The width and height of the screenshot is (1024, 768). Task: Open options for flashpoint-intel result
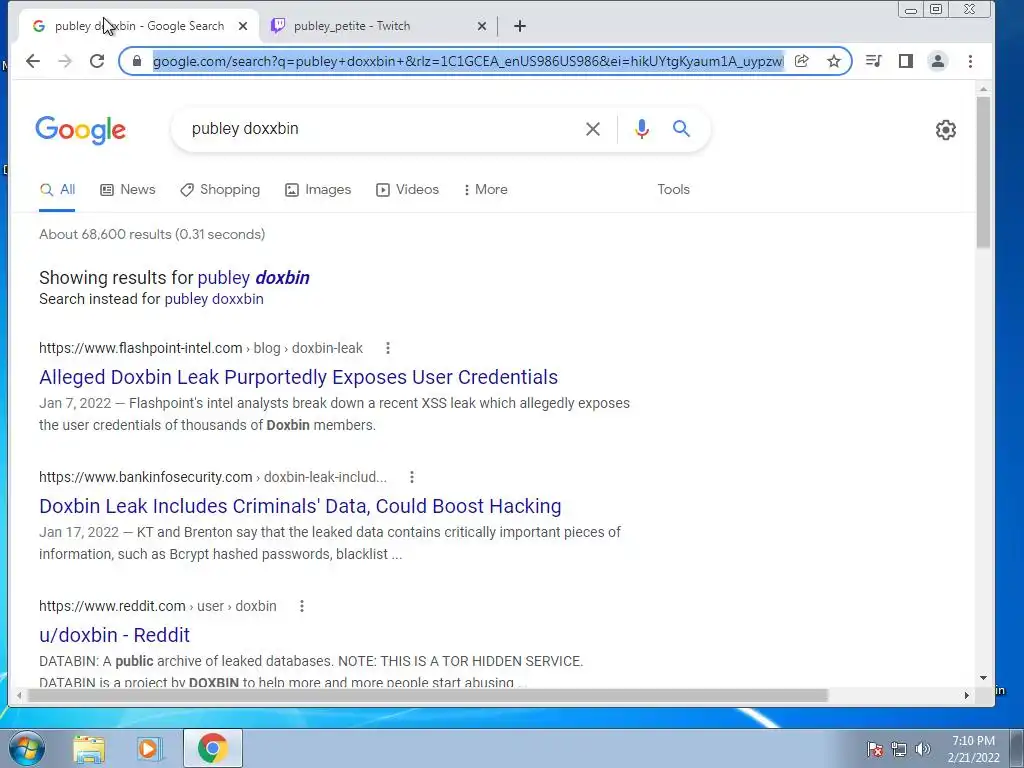[388, 348]
